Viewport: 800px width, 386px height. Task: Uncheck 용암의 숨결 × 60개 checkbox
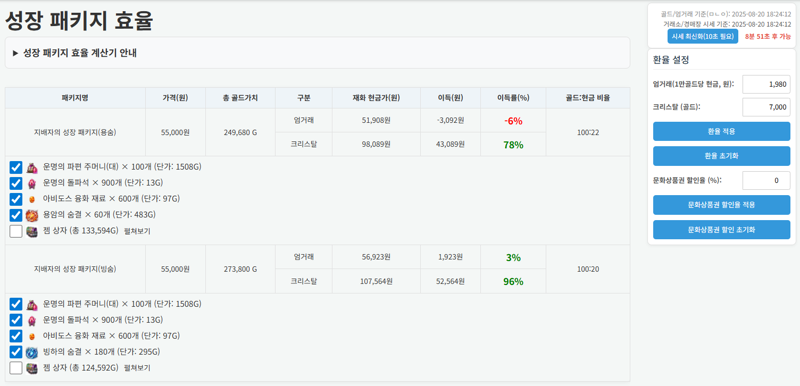click(16, 215)
